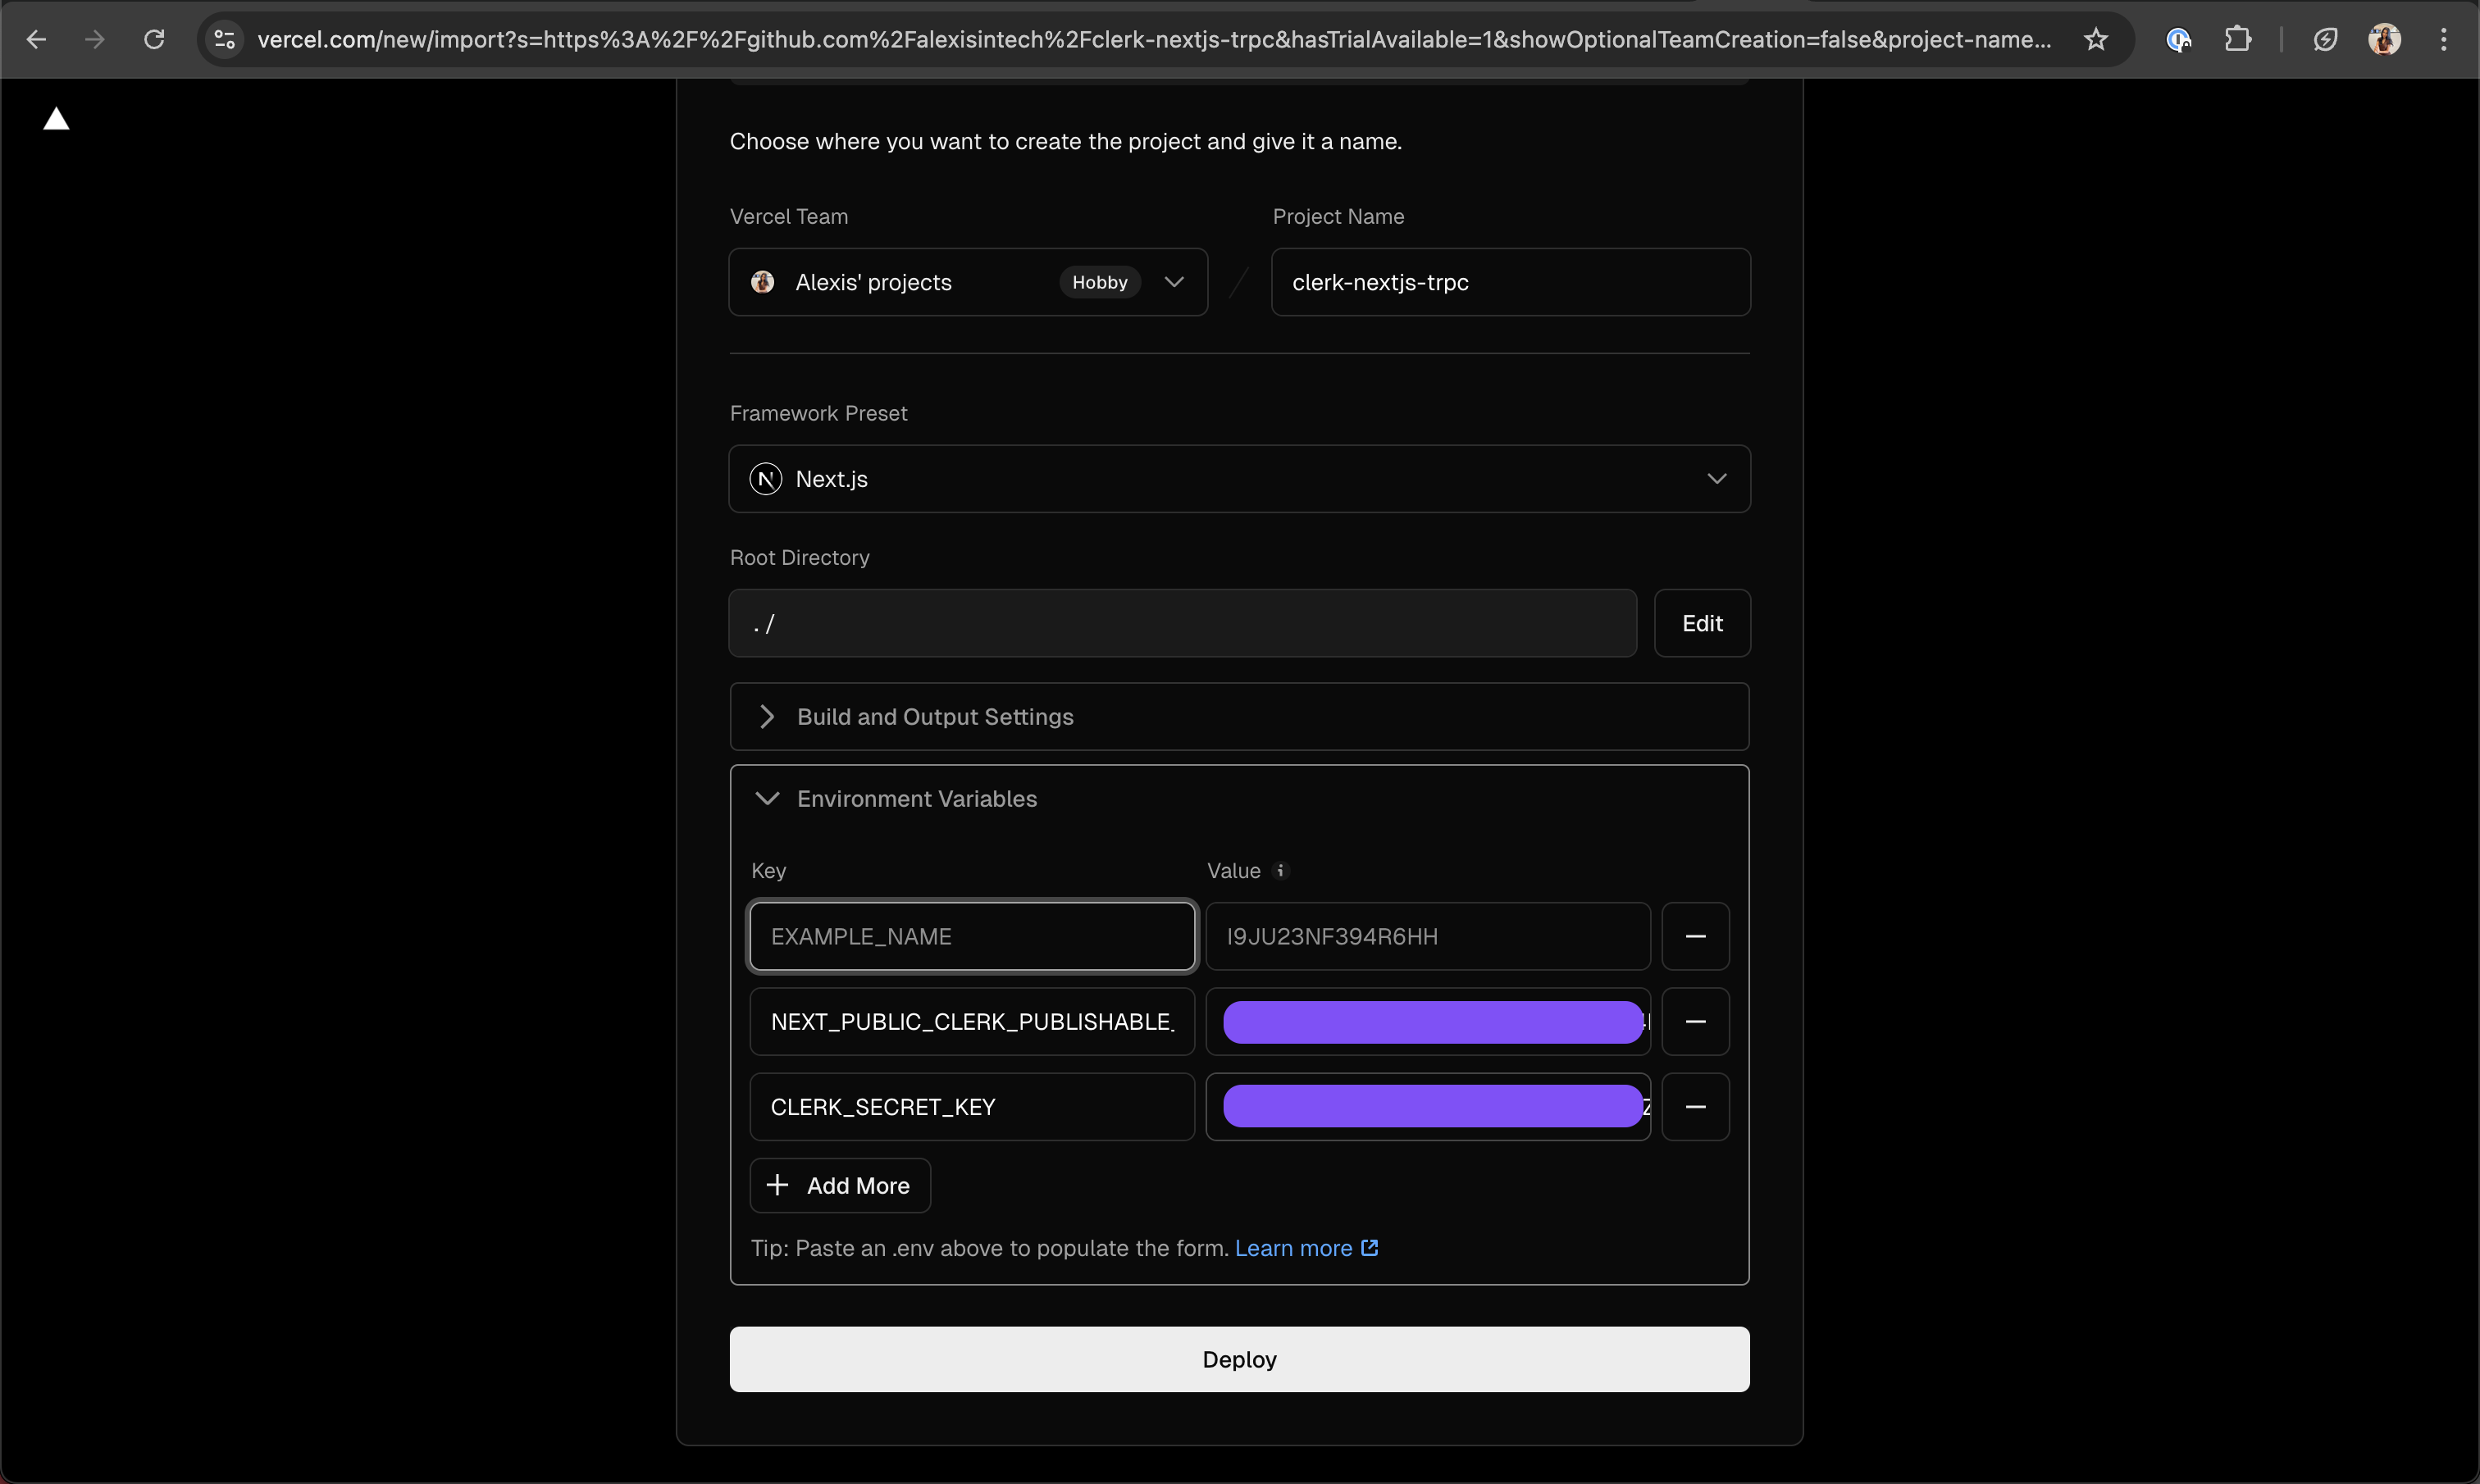Open the Vercel Team dropdown
Viewport: 2480px width, 1484px height.
pyautogui.click(x=968, y=282)
